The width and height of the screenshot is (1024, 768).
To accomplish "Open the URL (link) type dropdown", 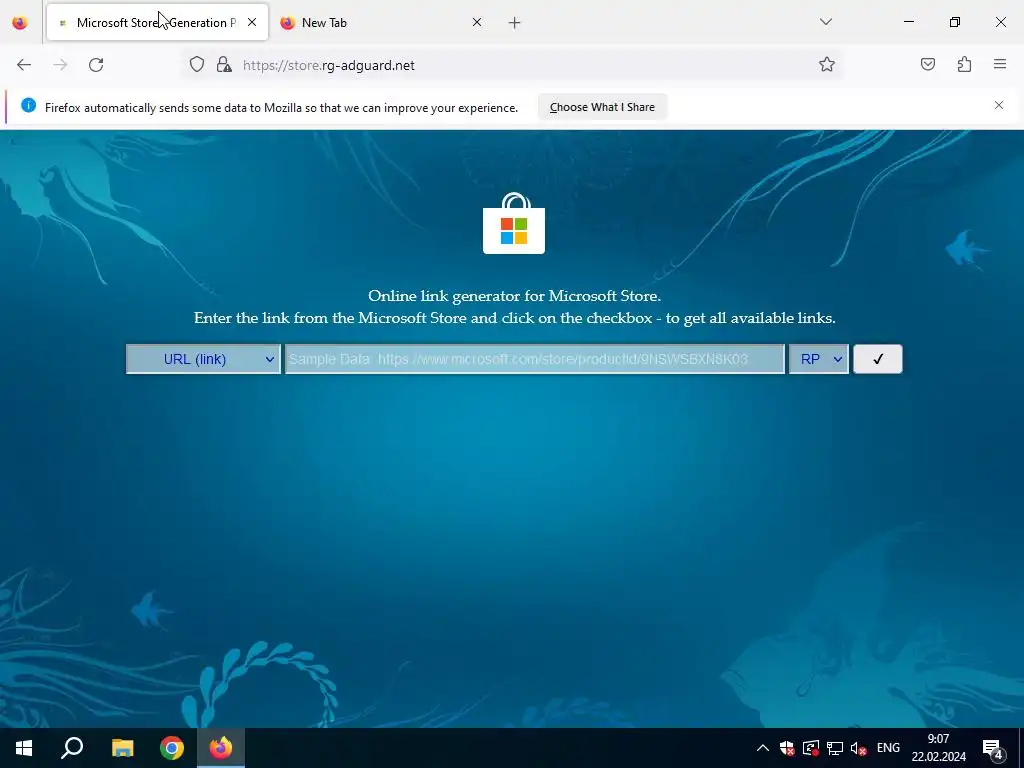I will [203, 359].
